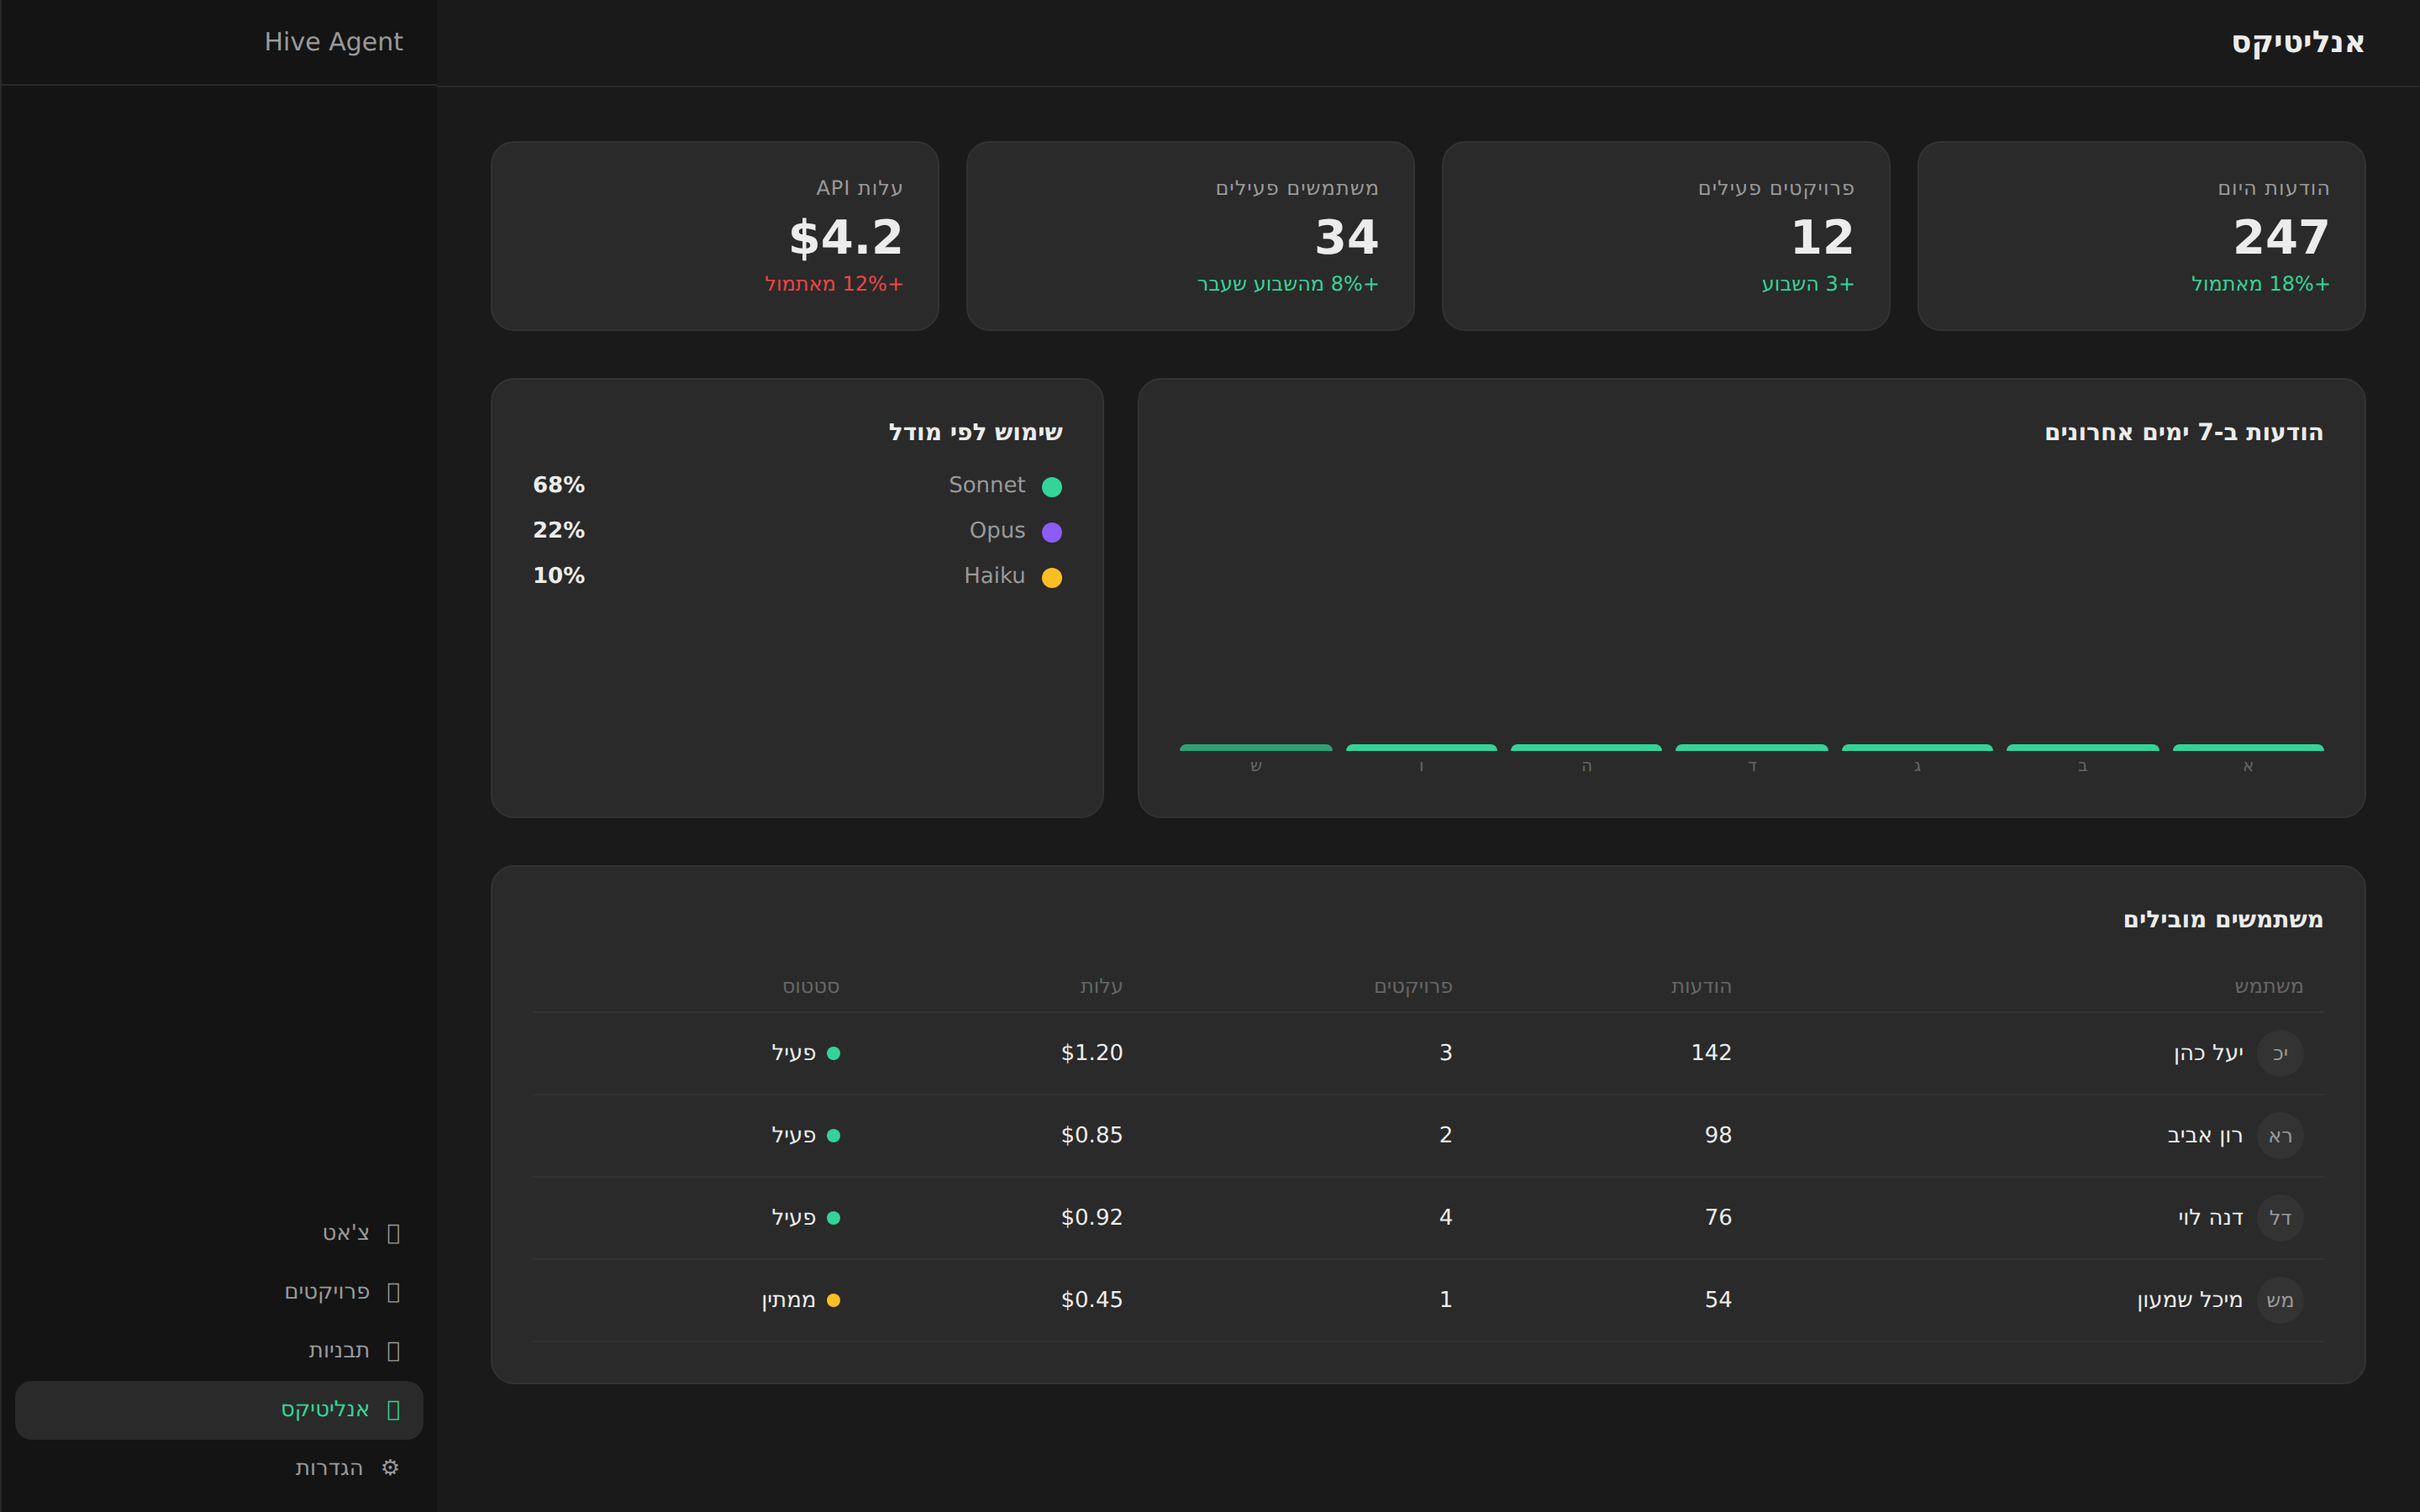Click the הודעות column header
Viewport: 2420px width, 1512px height.
(1701, 987)
